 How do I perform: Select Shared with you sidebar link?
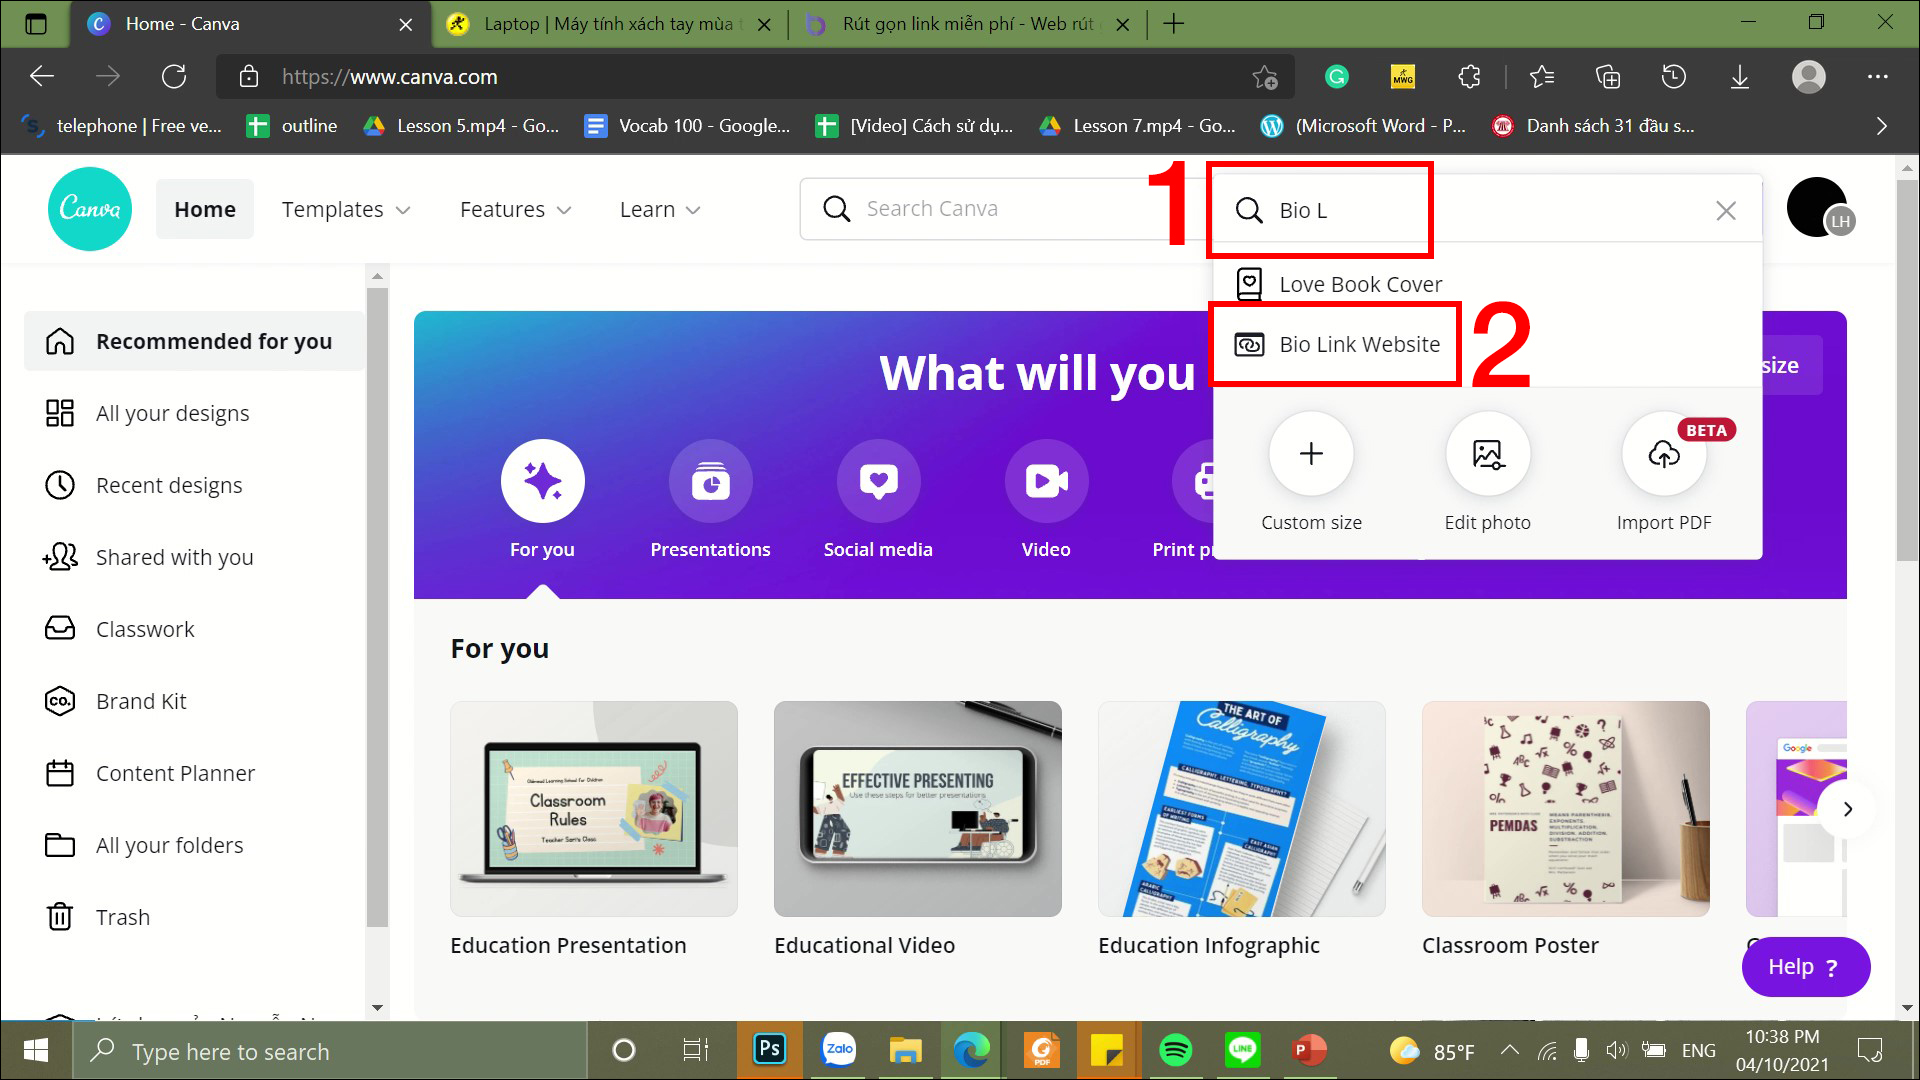pos(174,556)
